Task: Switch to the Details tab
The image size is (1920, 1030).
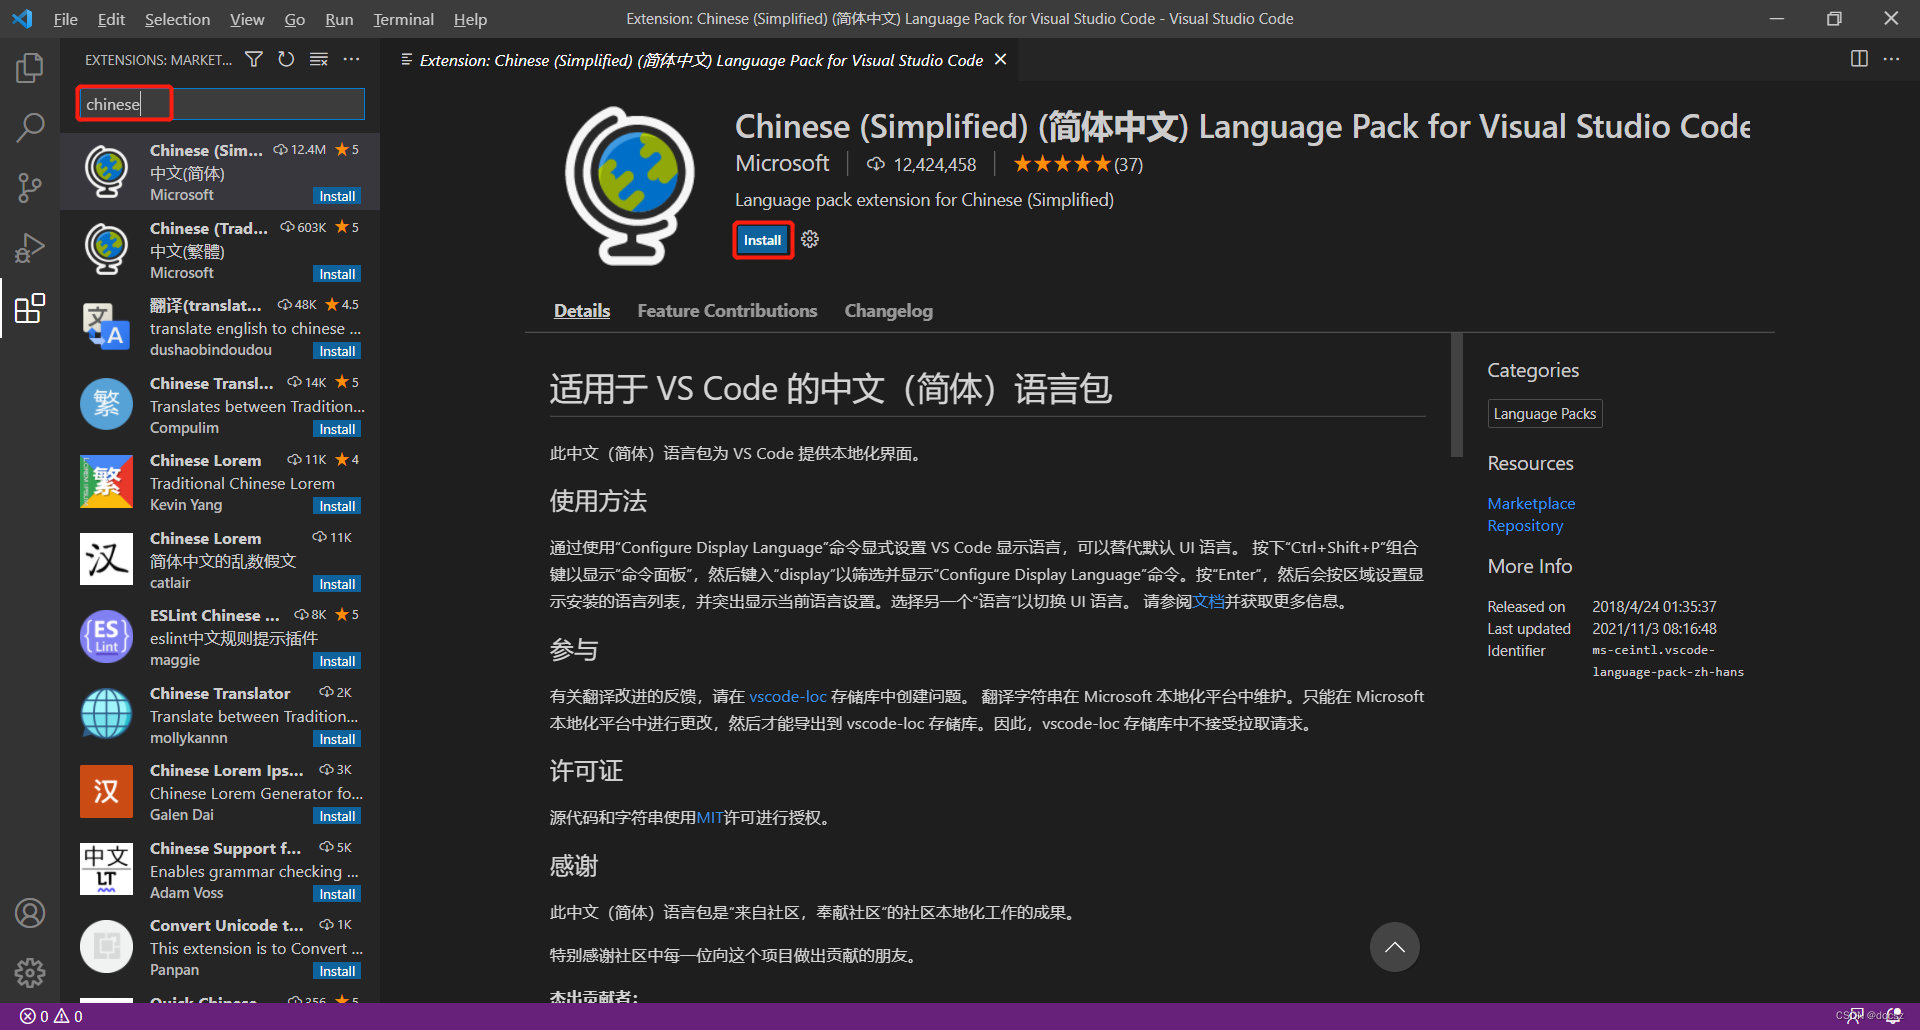Action: coord(582,311)
